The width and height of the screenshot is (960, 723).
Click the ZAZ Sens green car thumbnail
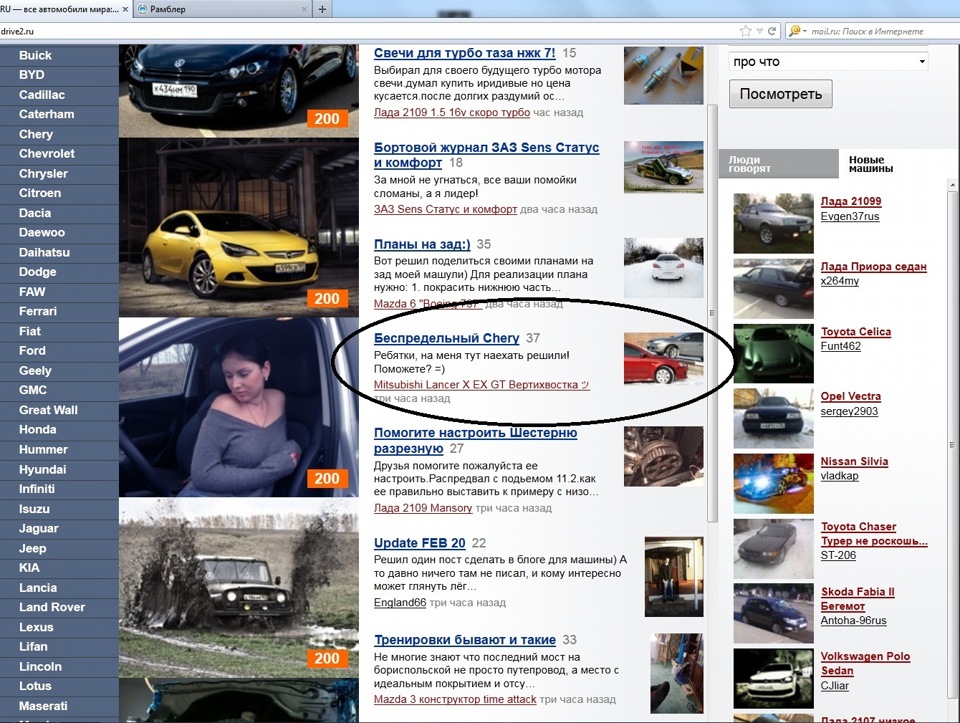664,167
